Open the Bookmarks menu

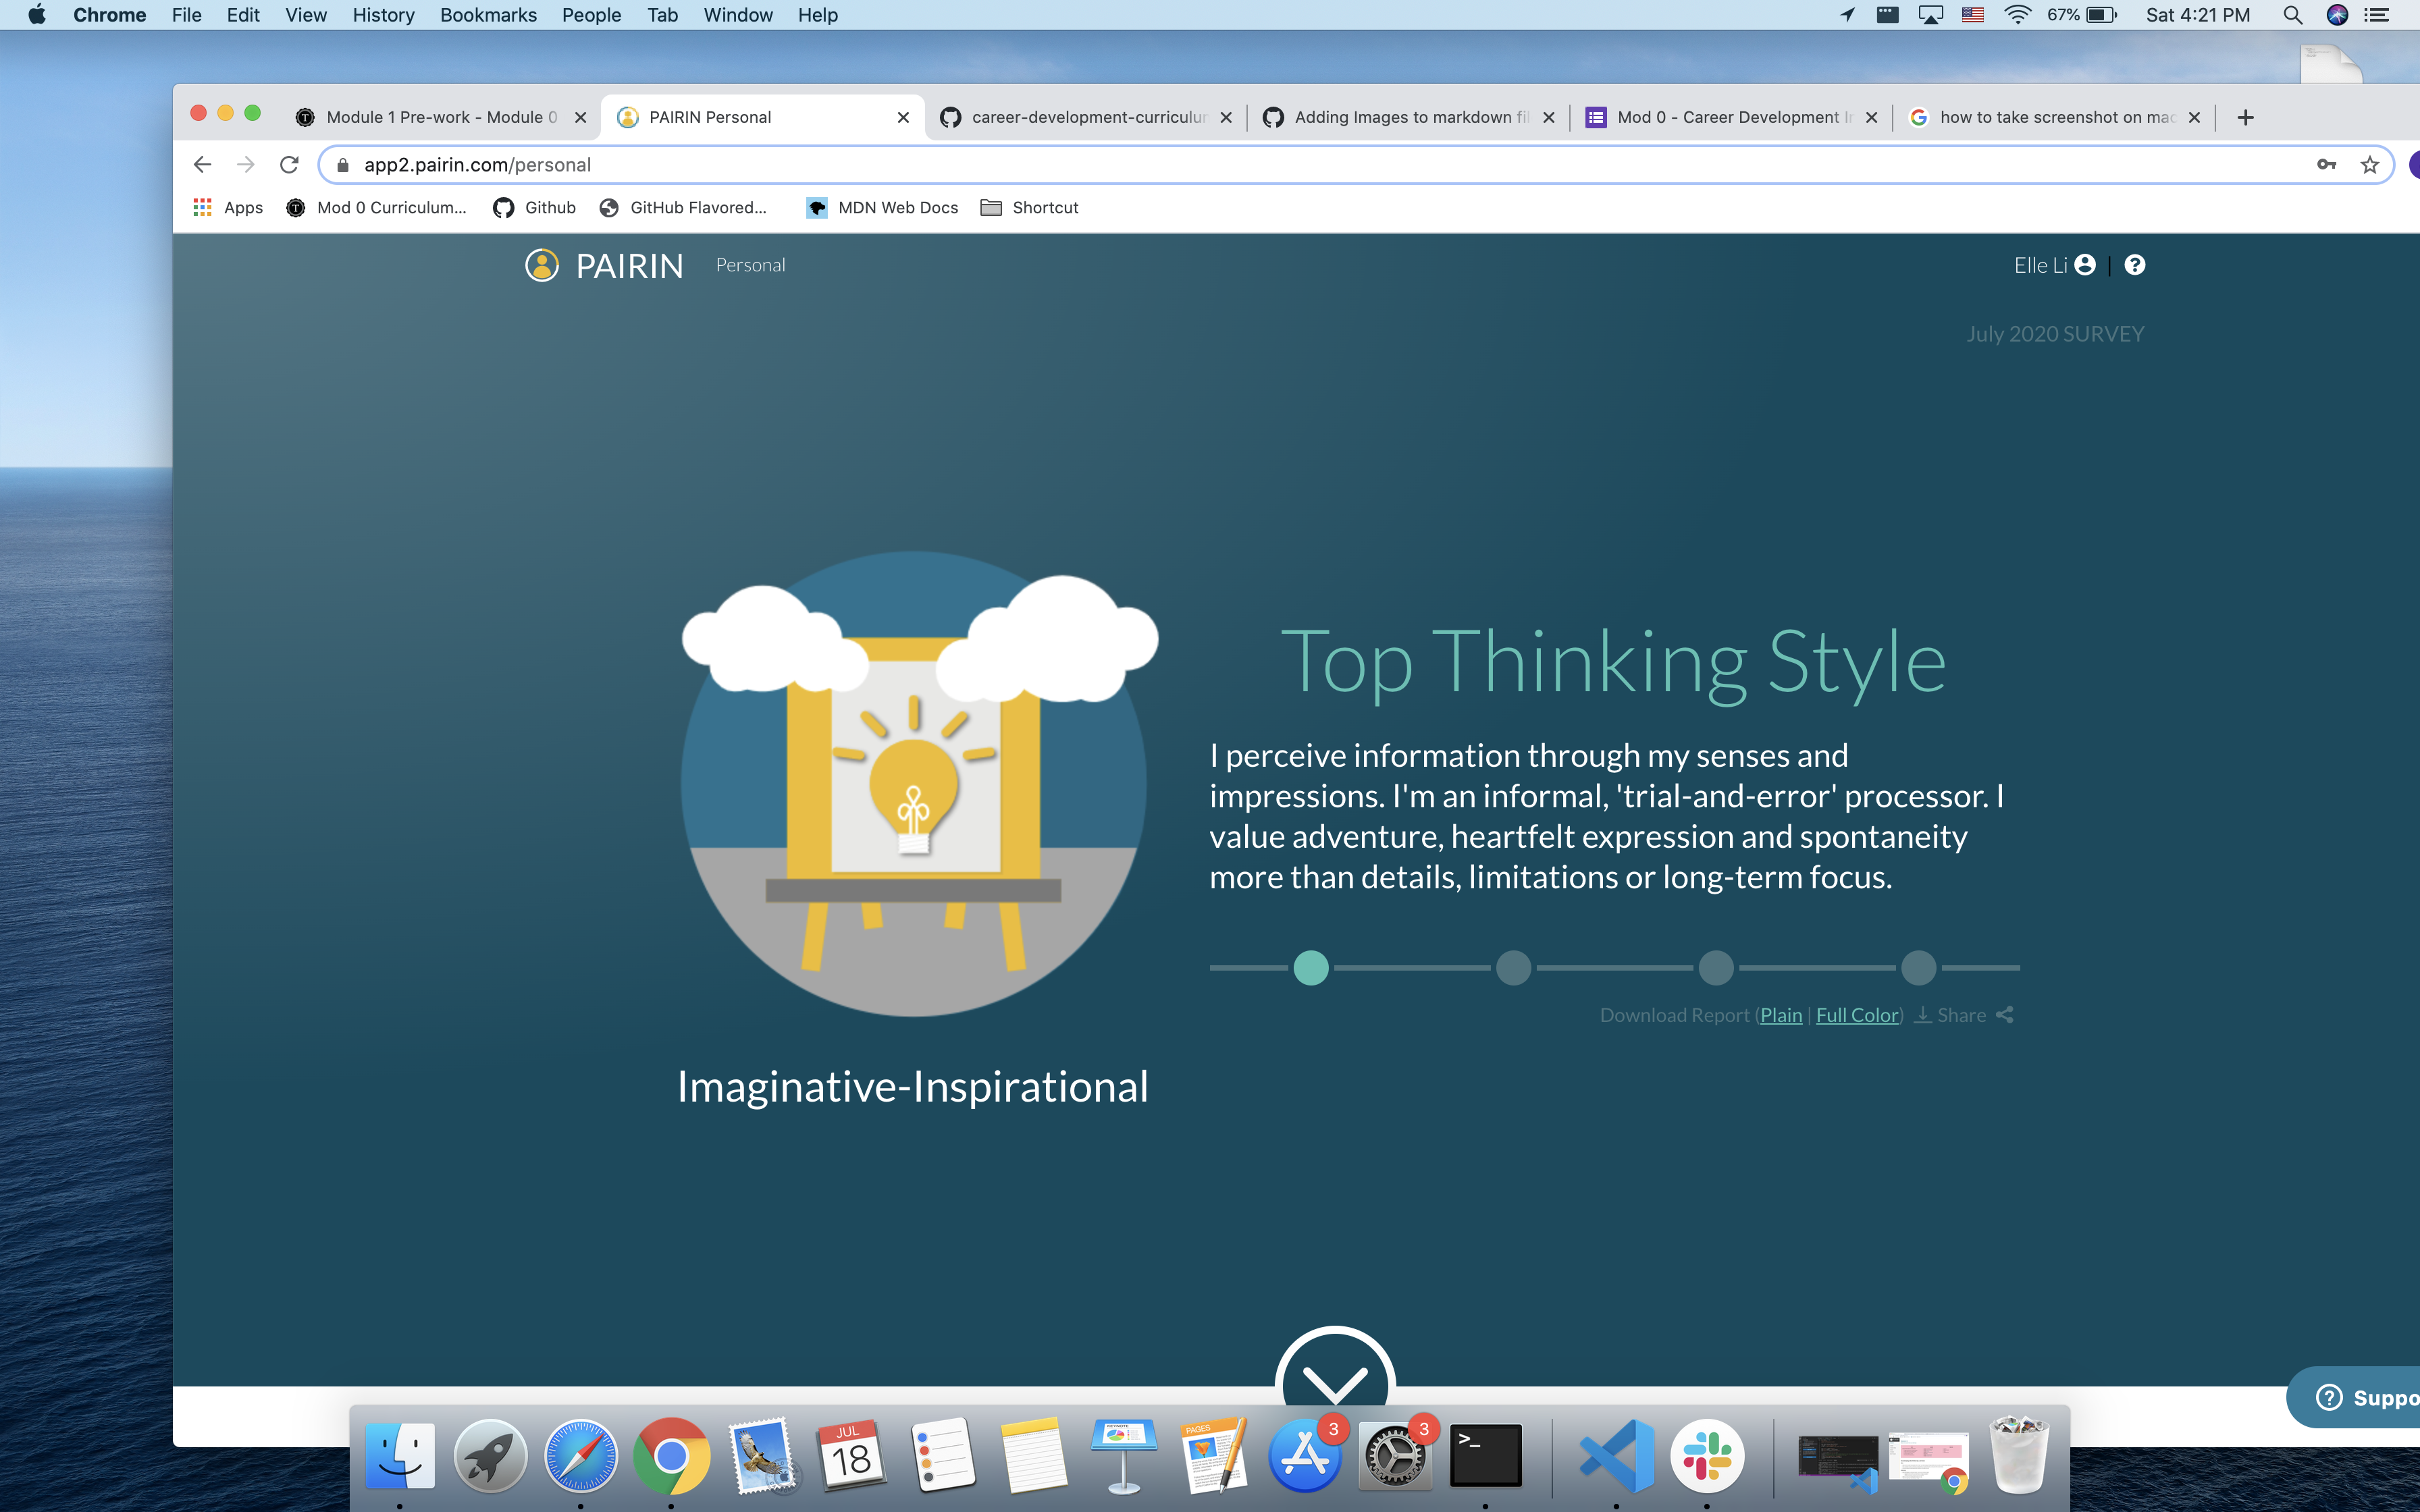click(488, 15)
